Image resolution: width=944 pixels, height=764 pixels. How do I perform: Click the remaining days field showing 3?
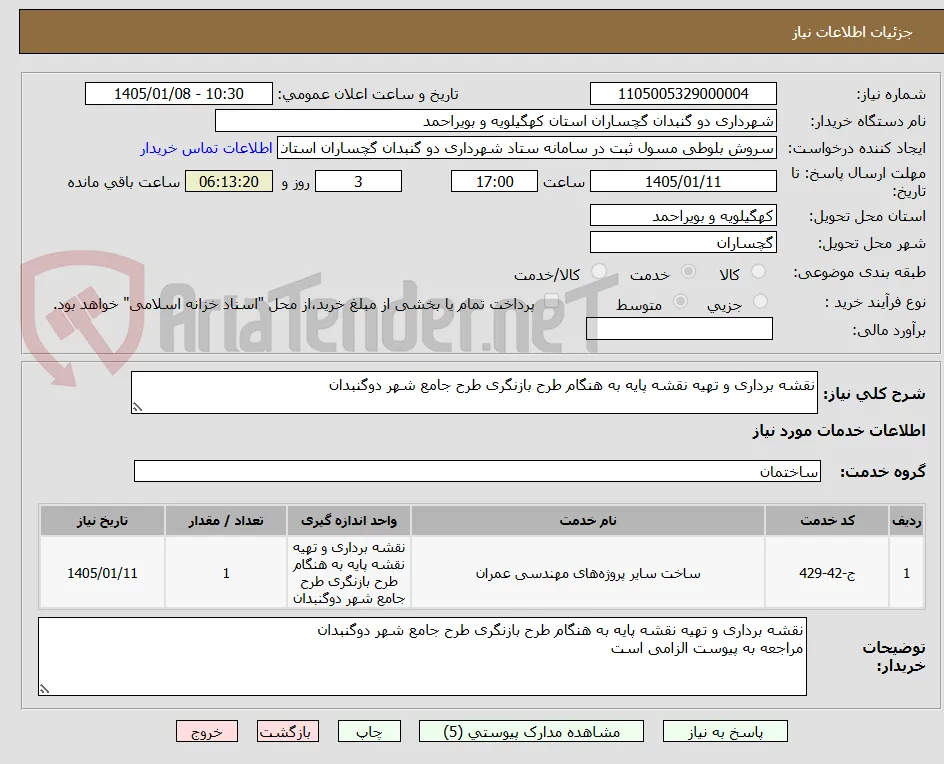click(358, 181)
